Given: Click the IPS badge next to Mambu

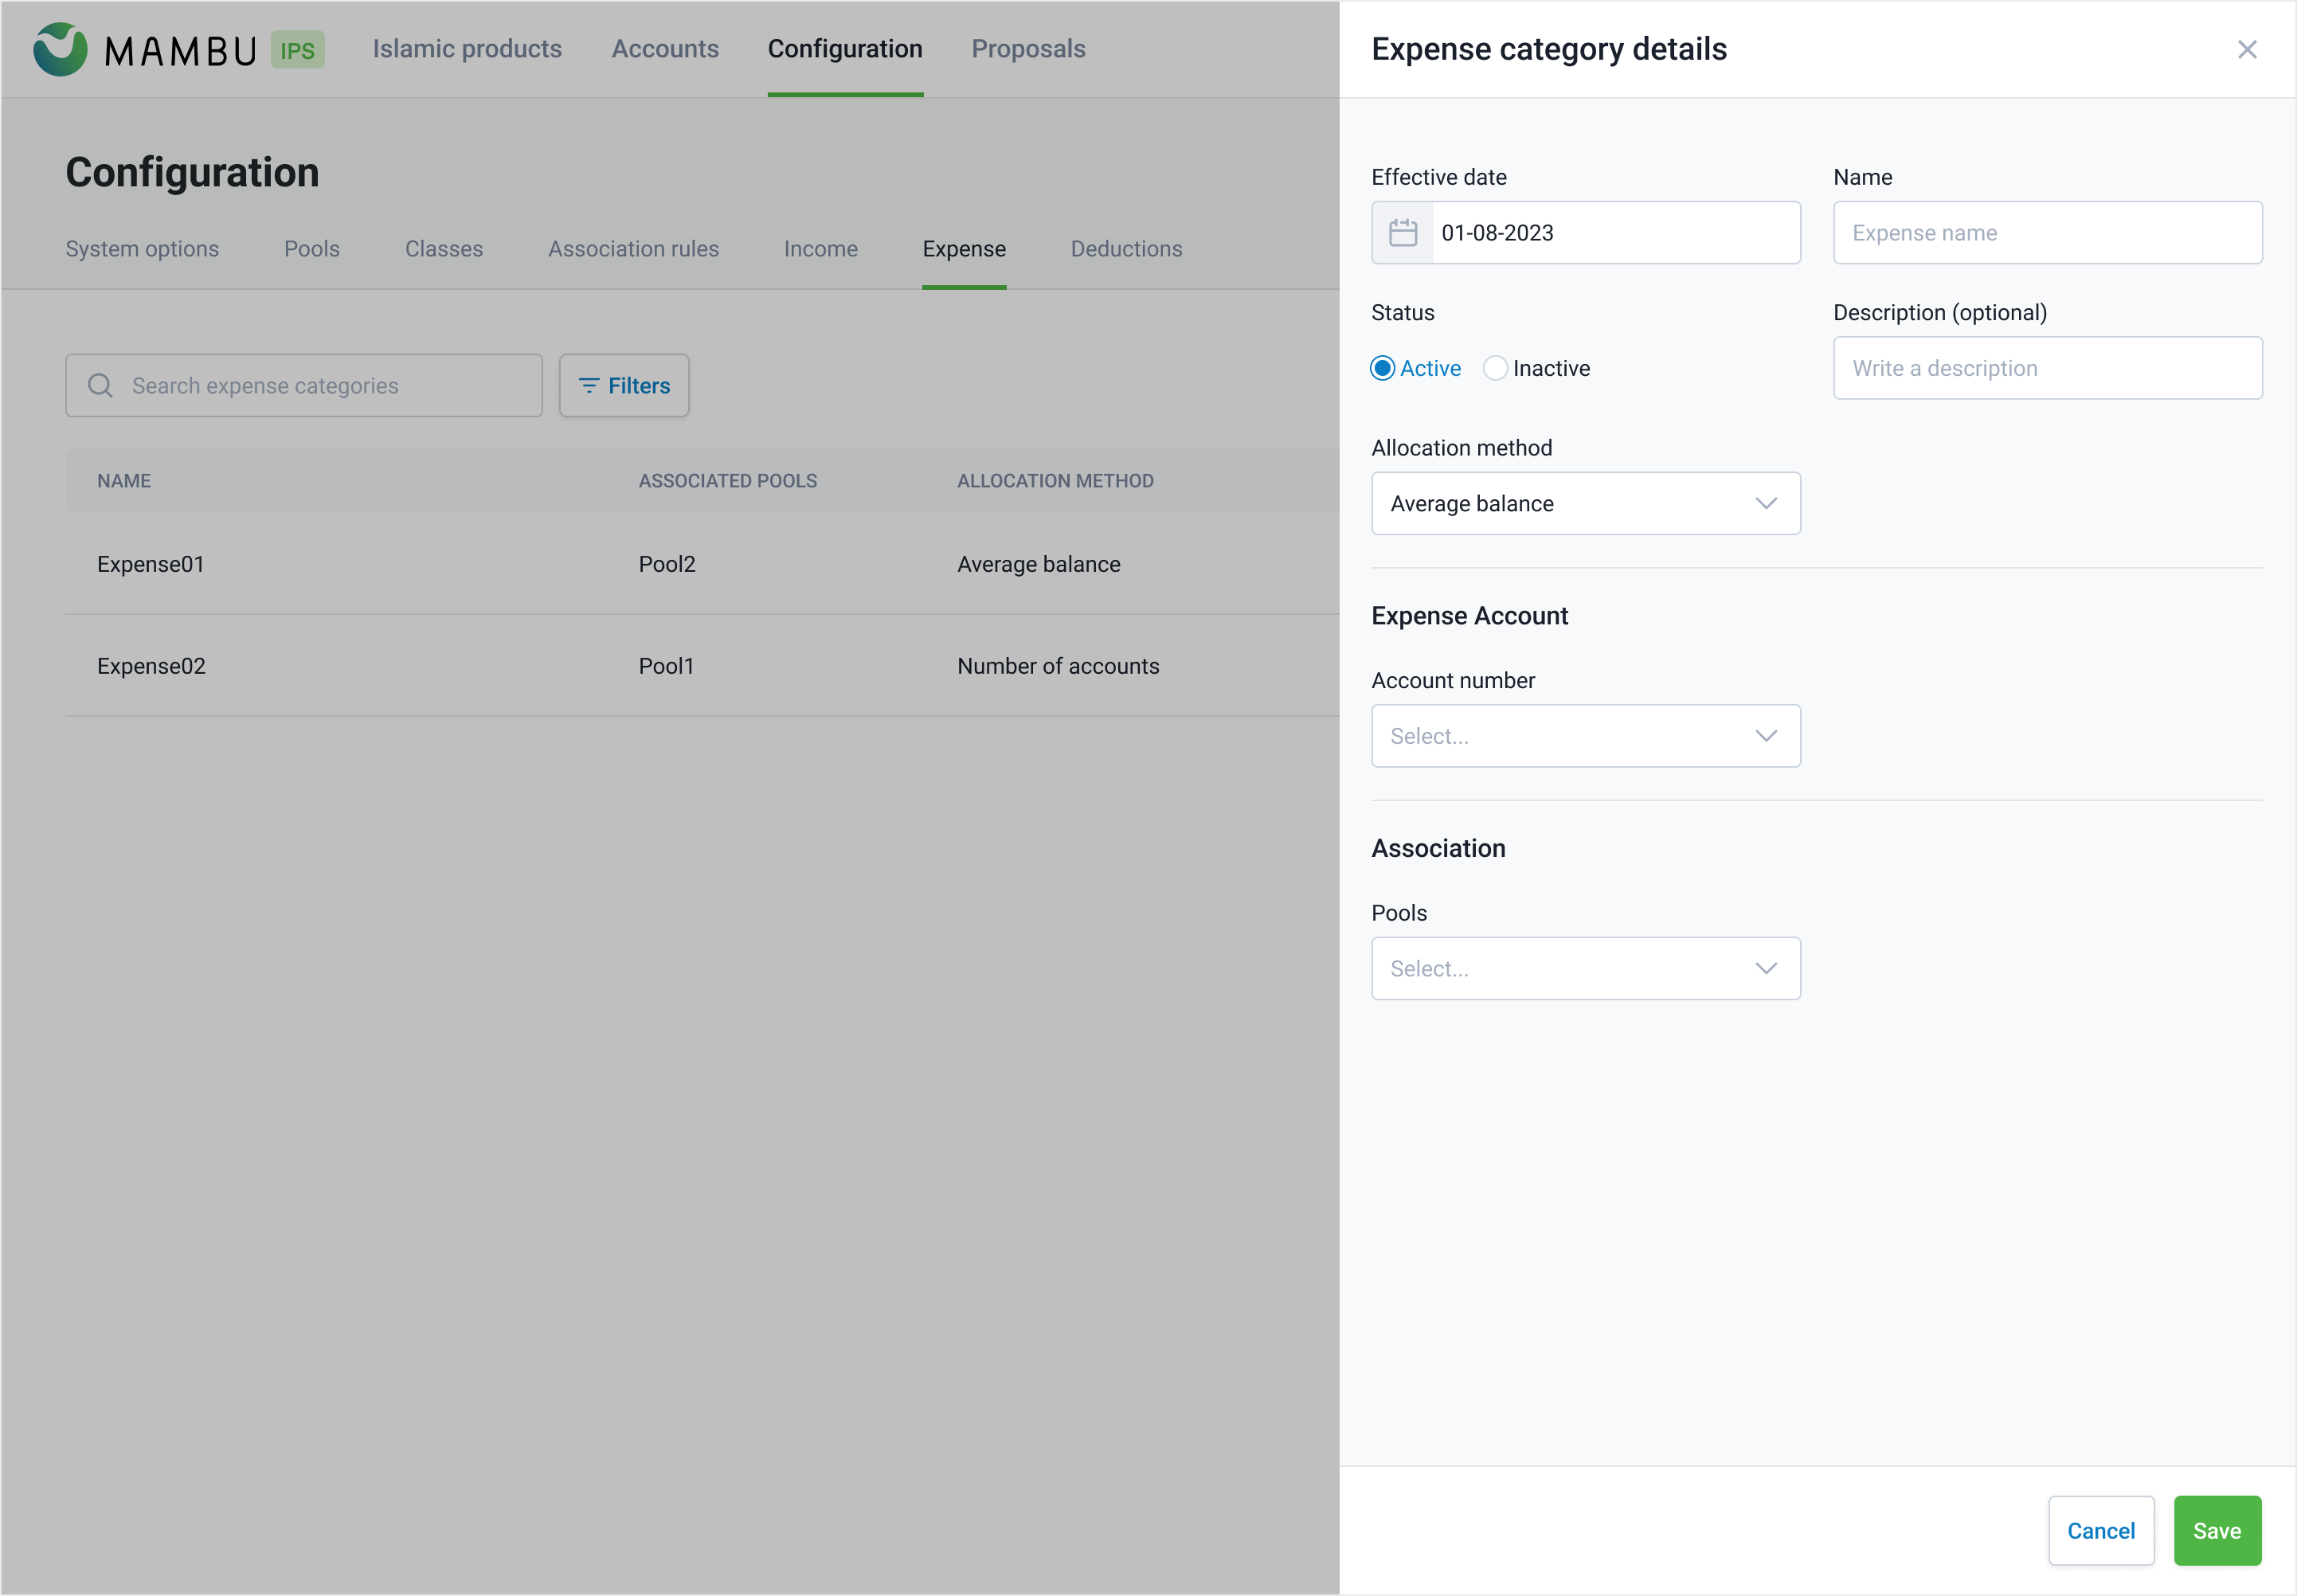Looking at the screenshot, I should [x=297, y=50].
